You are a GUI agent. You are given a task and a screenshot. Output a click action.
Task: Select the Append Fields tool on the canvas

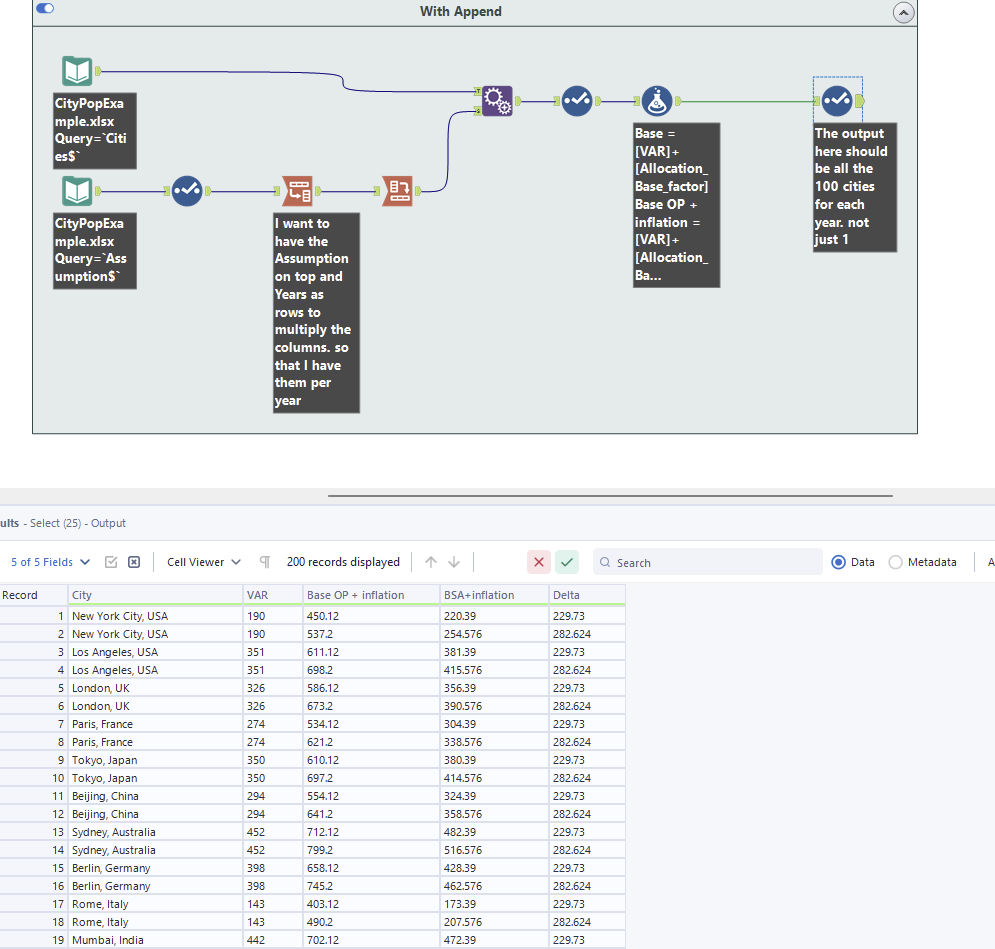[x=497, y=101]
